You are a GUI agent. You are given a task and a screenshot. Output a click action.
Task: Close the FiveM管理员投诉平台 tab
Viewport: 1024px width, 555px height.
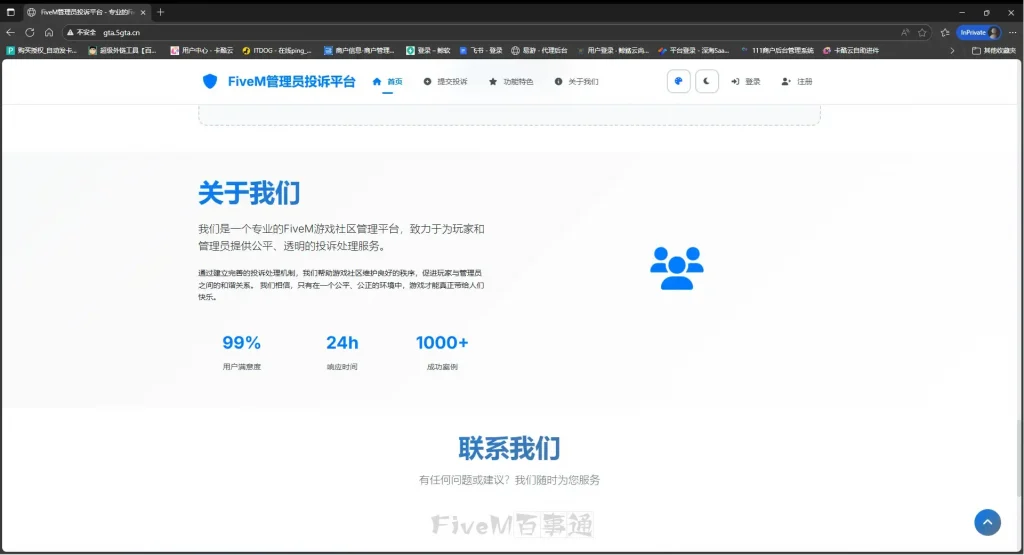[x=143, y=12]
